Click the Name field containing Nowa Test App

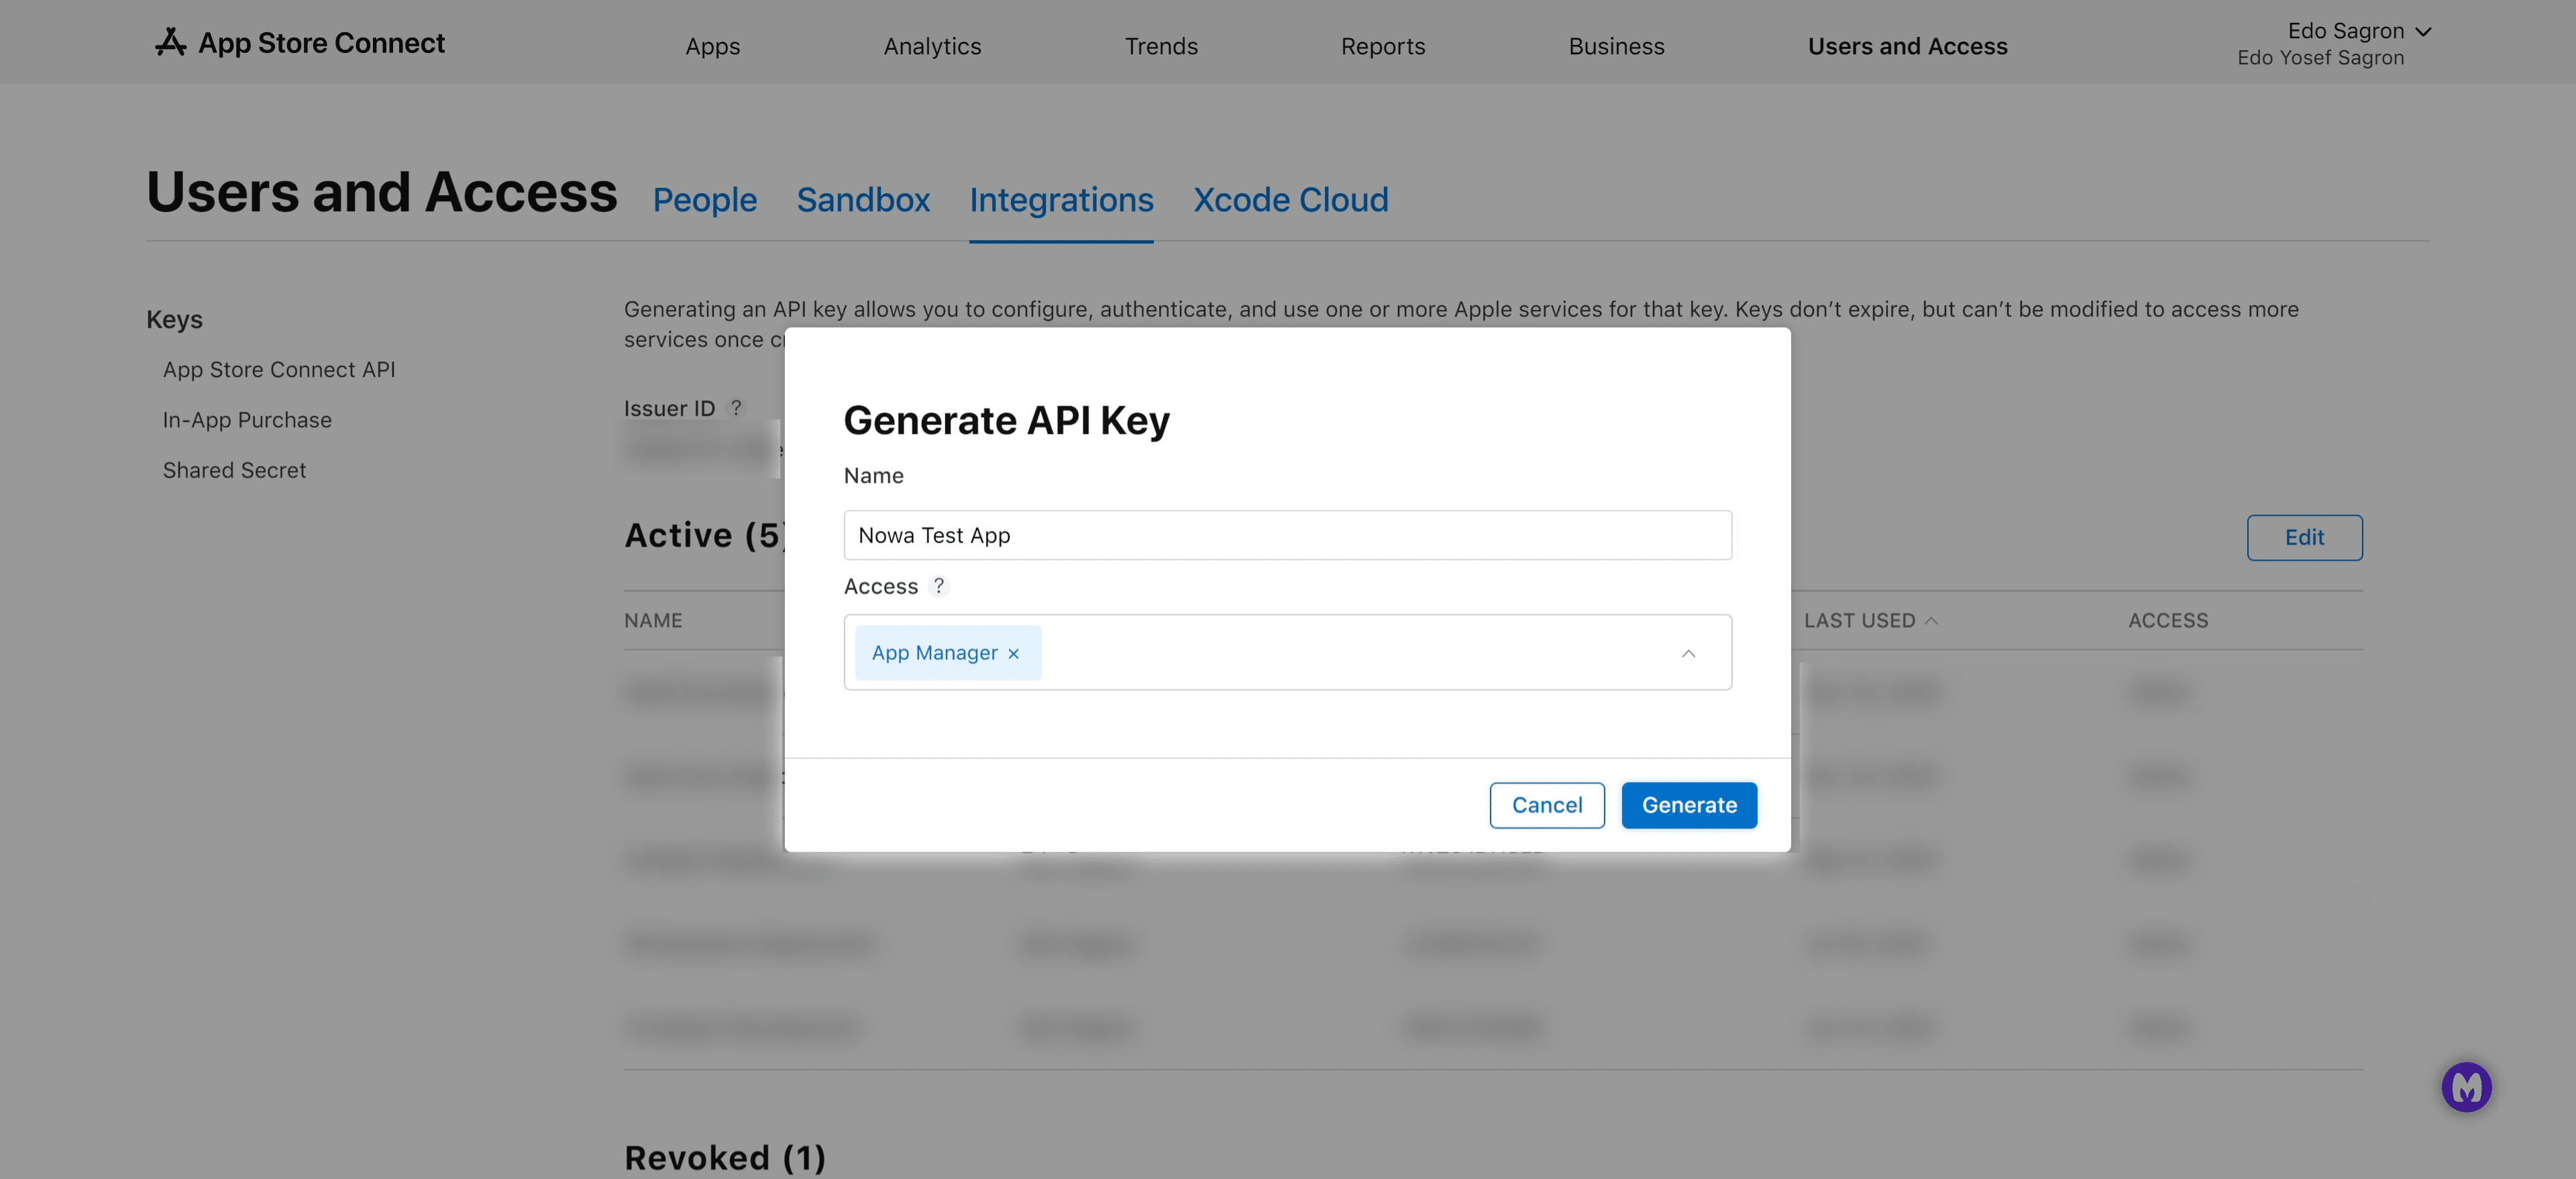coord(1286,535)
